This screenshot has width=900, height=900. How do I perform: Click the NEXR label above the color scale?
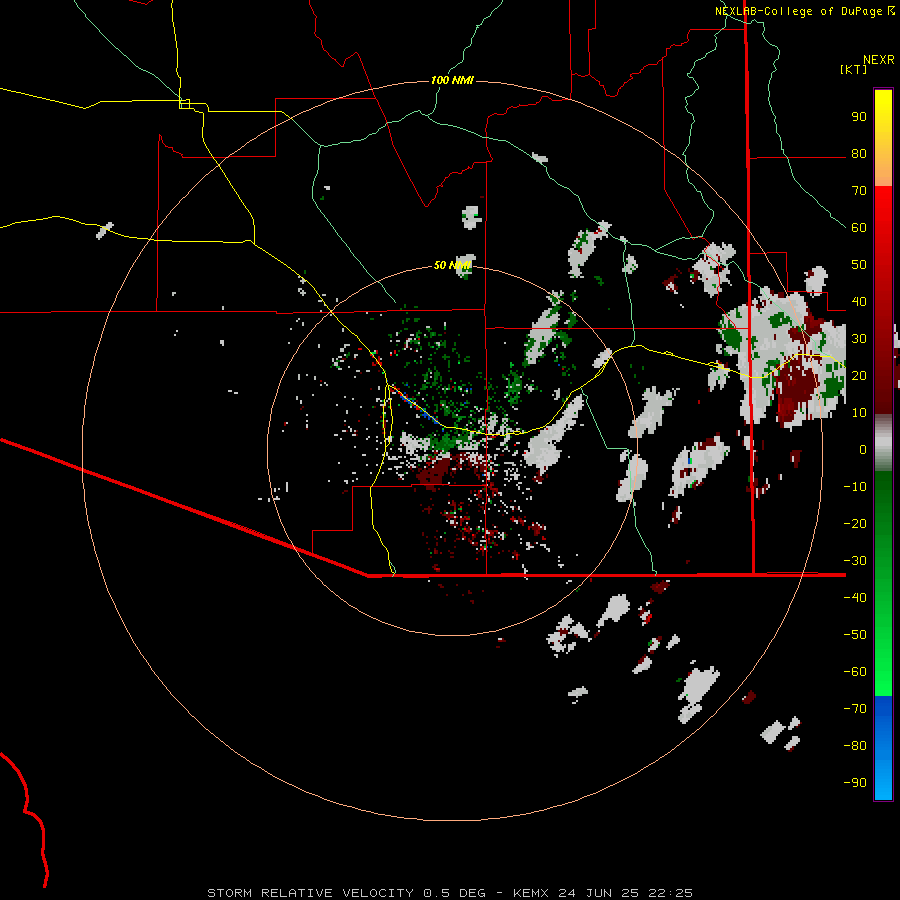[x=878, y=60]
